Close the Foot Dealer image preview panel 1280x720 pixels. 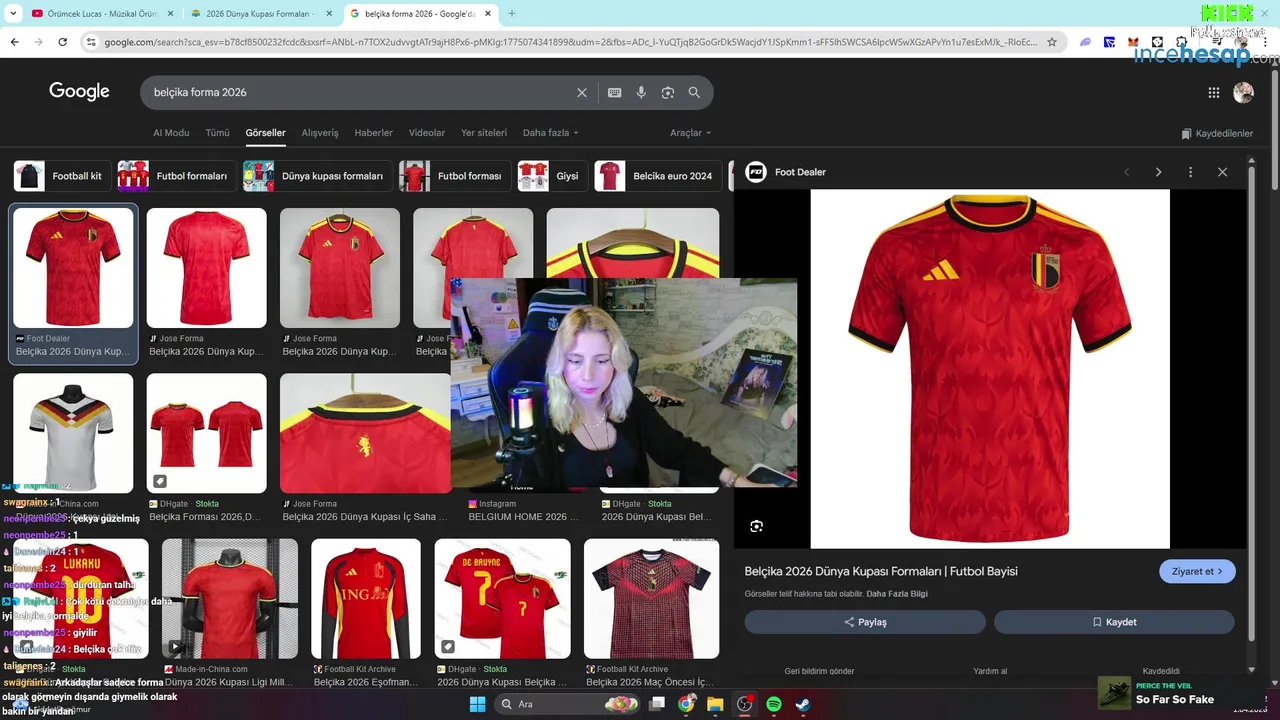[x=1222, y=172]
